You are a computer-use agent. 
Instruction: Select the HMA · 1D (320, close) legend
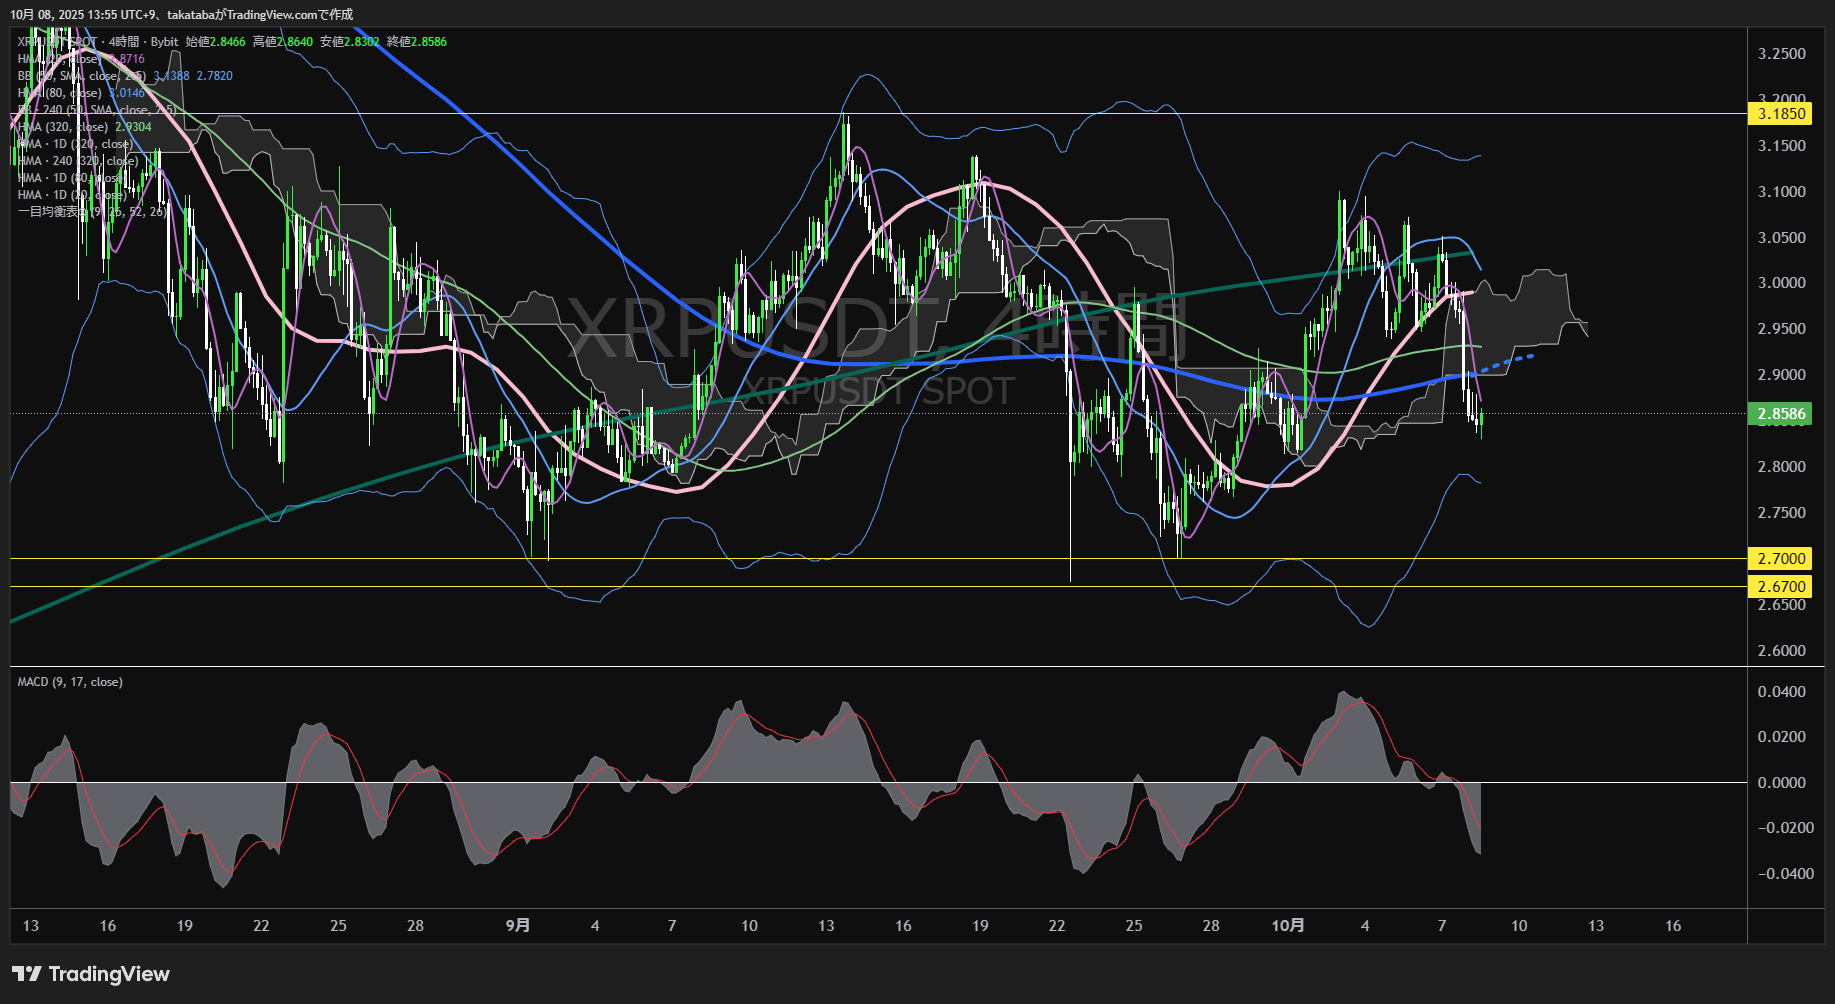point(75,144)
